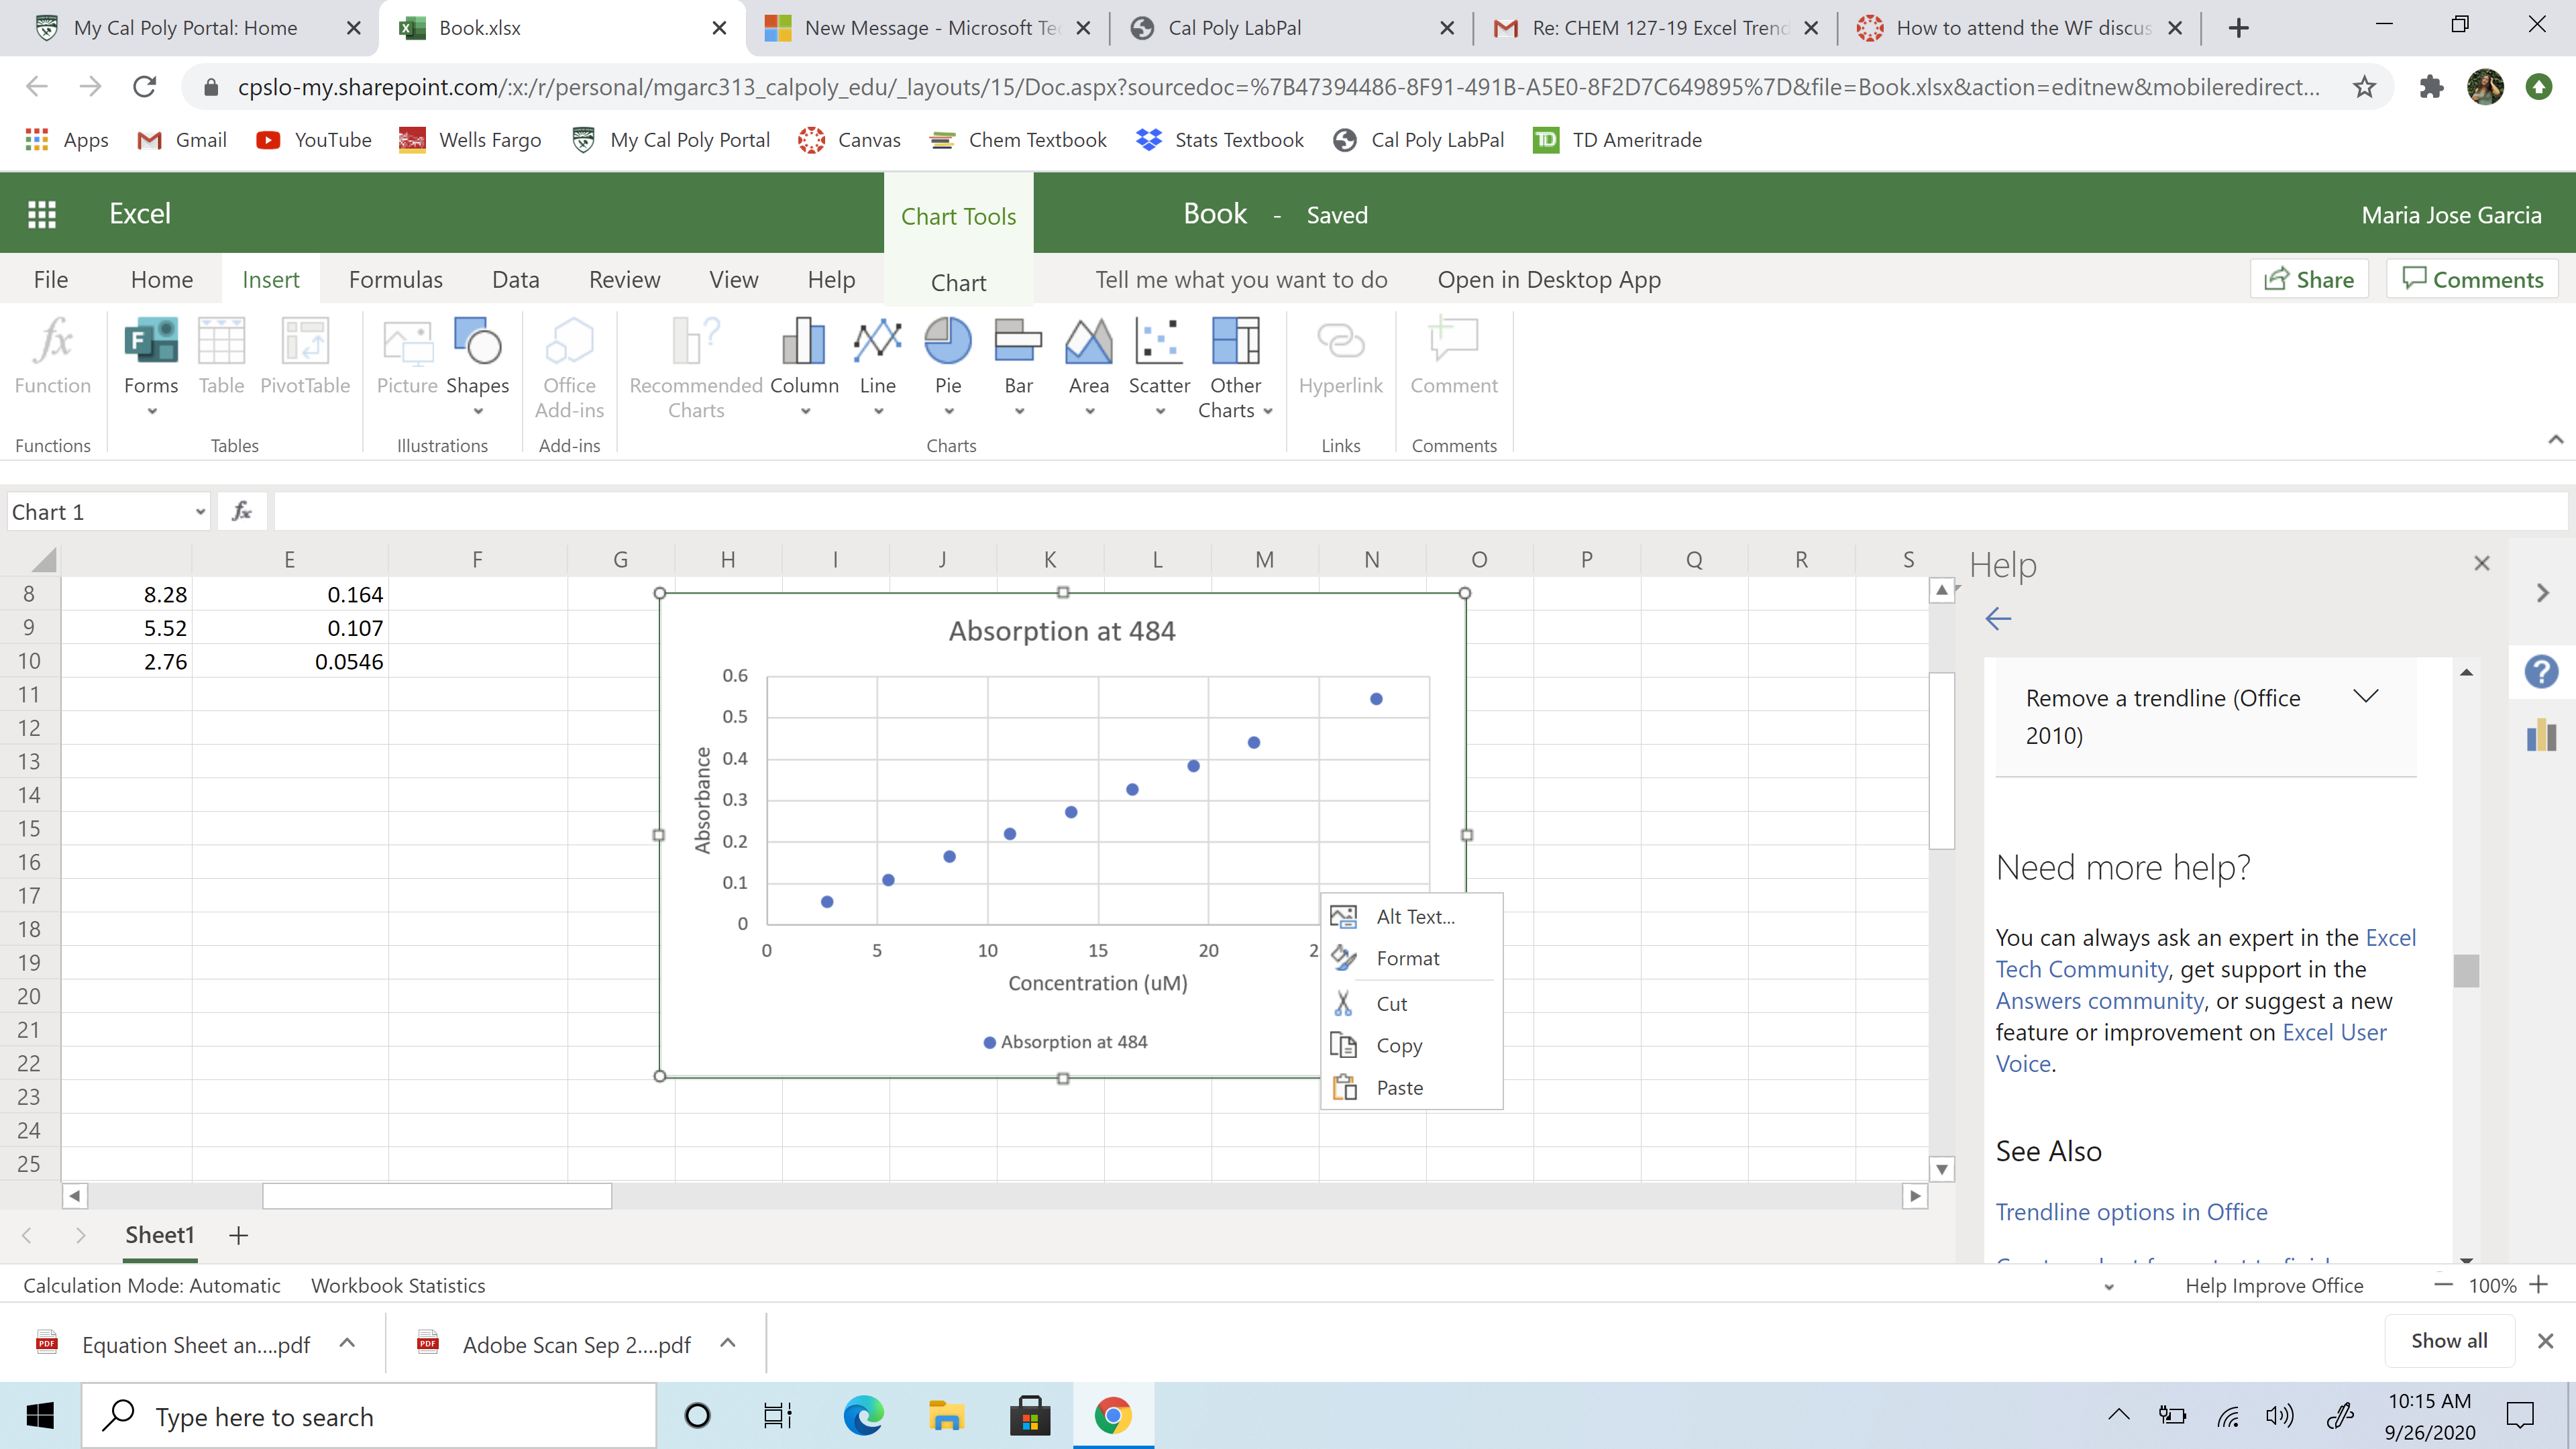
Task: Click the zoom in plus button
Action: click(x=2539, y=1285)
